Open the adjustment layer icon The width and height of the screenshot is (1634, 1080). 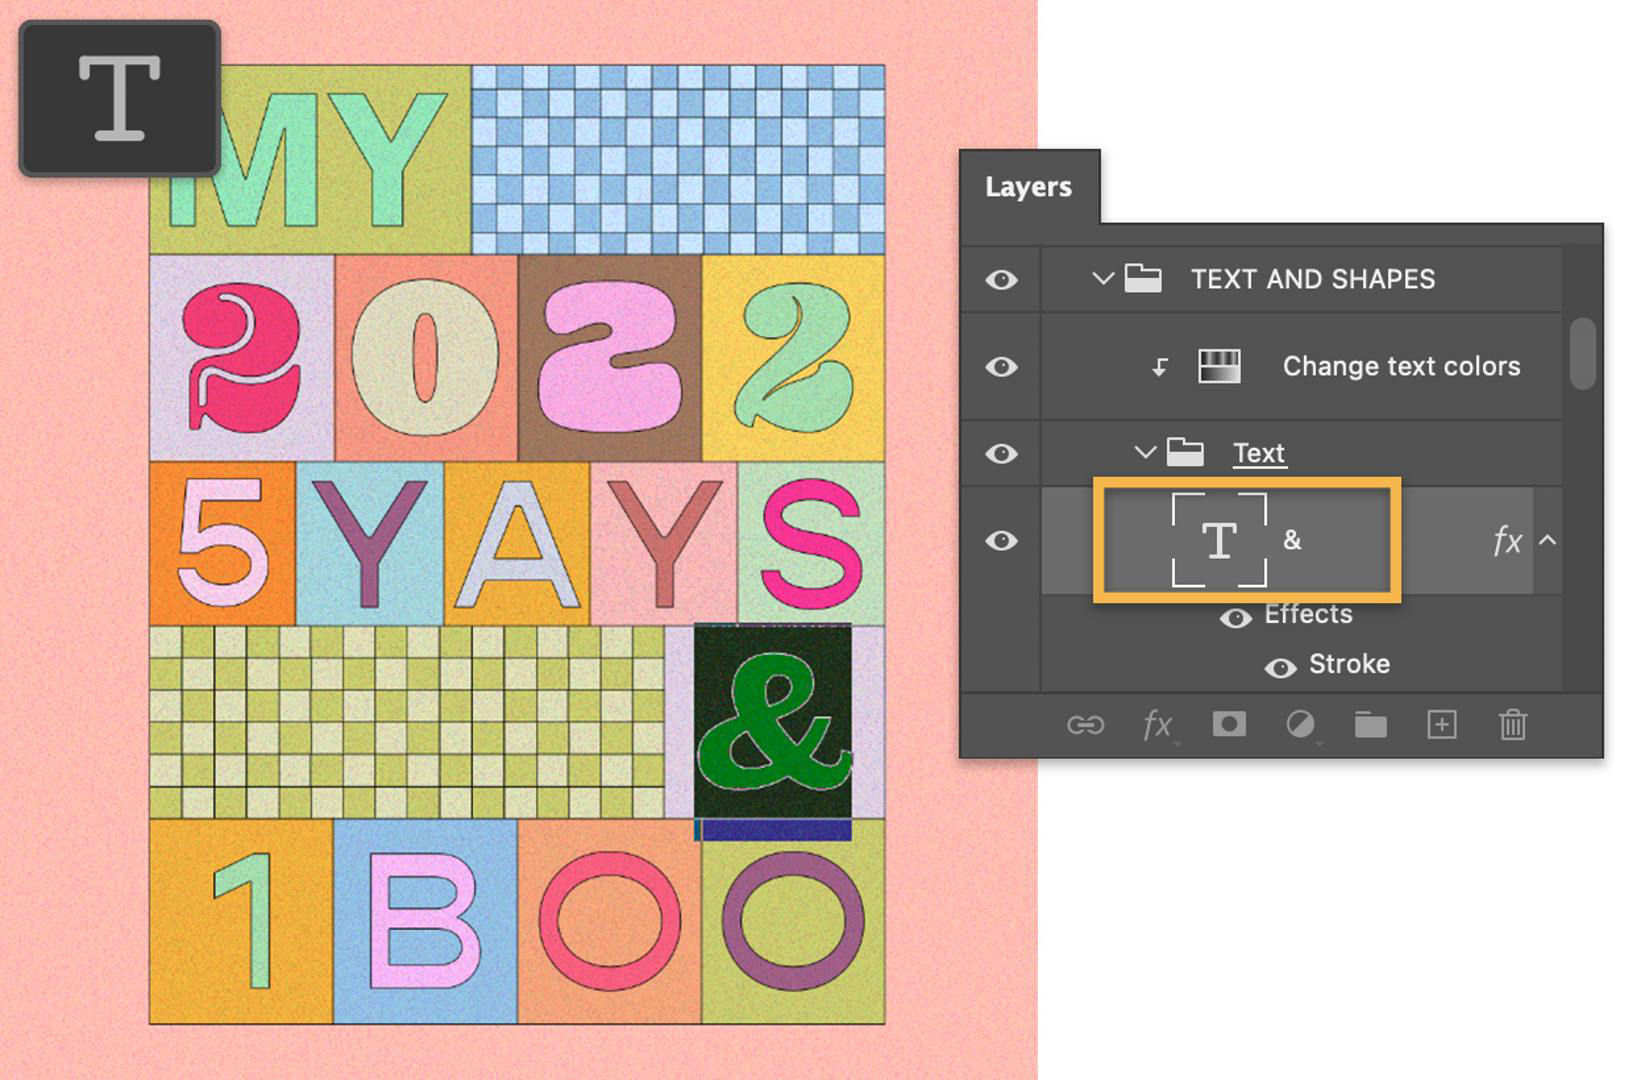point(1299,726)
